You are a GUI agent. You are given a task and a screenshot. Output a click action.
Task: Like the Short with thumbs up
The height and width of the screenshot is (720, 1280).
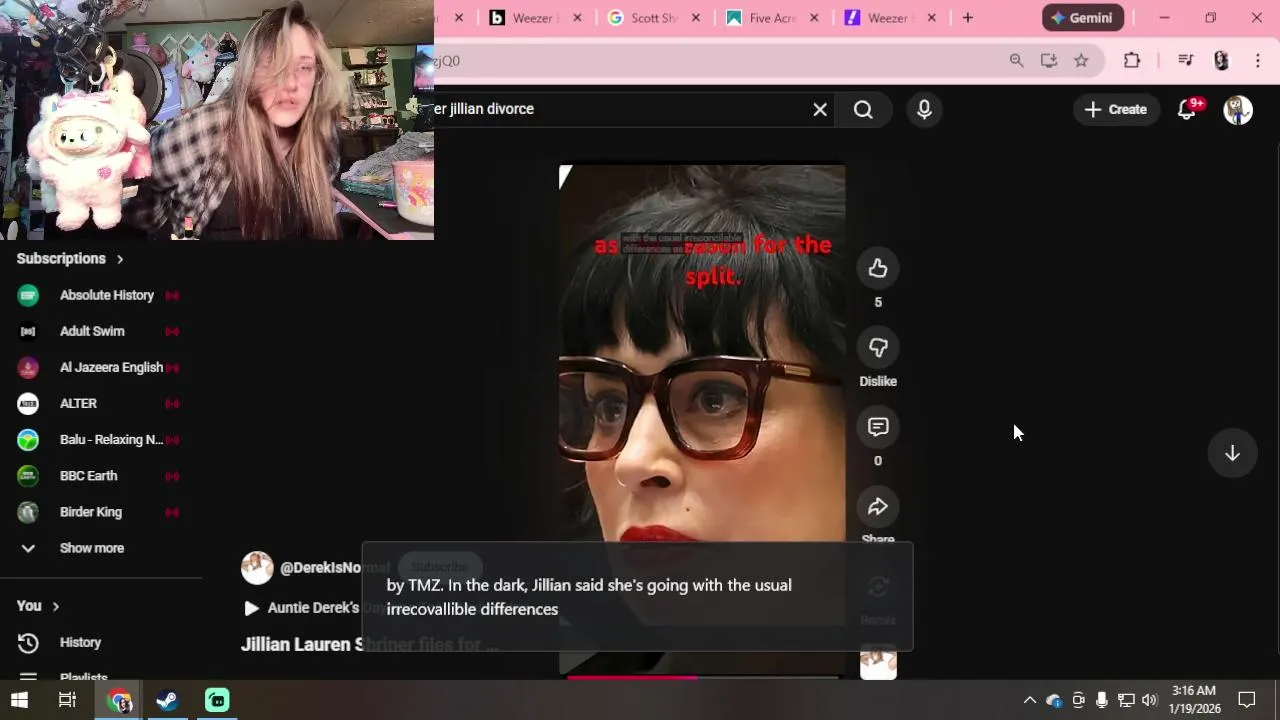878,268
